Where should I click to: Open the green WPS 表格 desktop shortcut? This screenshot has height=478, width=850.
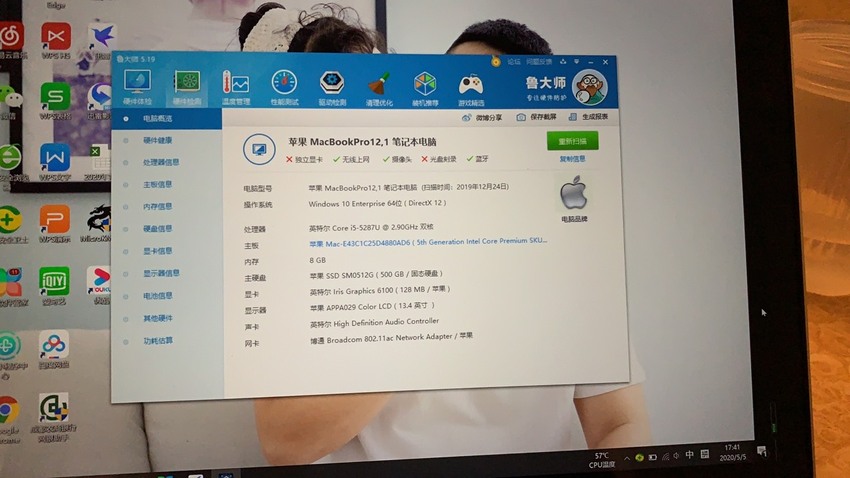55,102
